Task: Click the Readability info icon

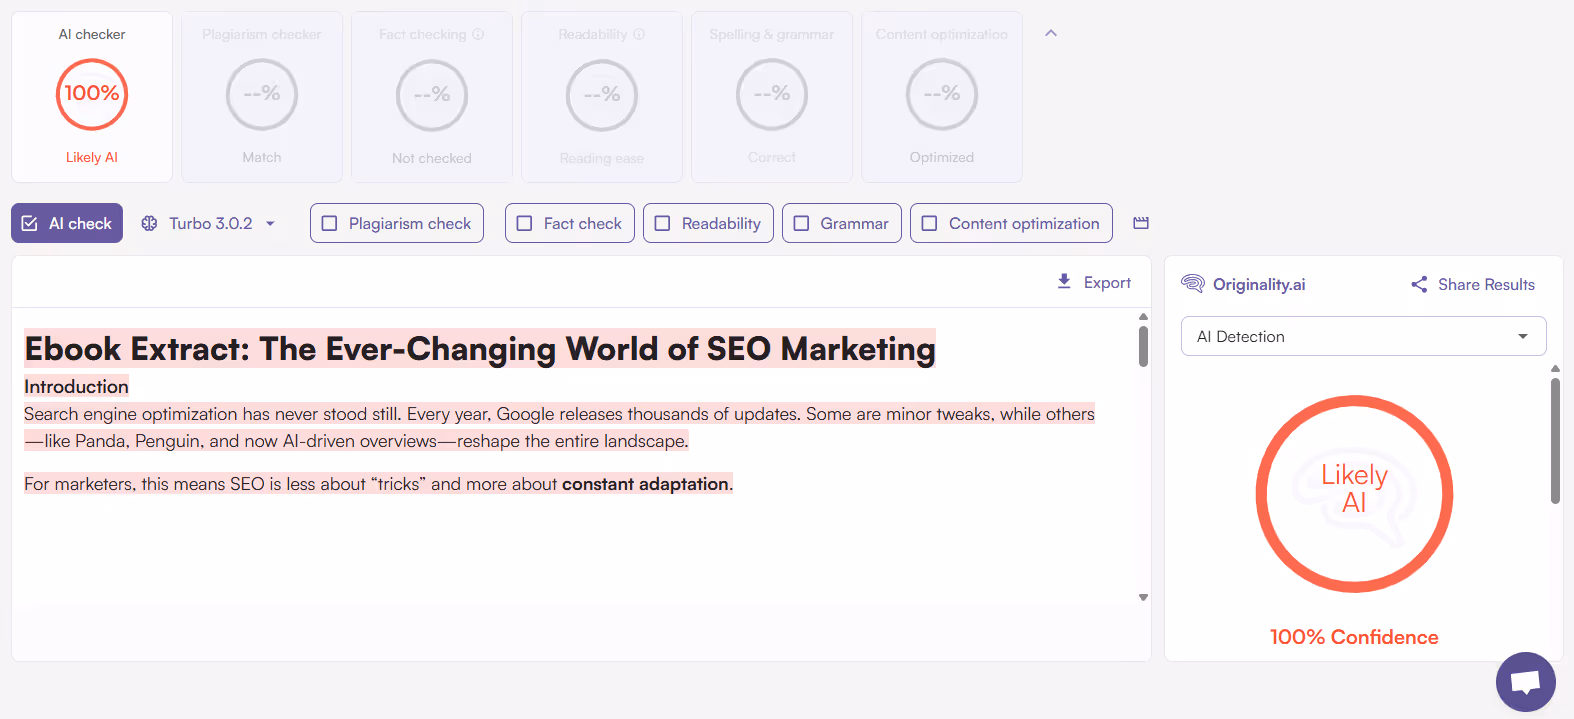Action: 639,34
